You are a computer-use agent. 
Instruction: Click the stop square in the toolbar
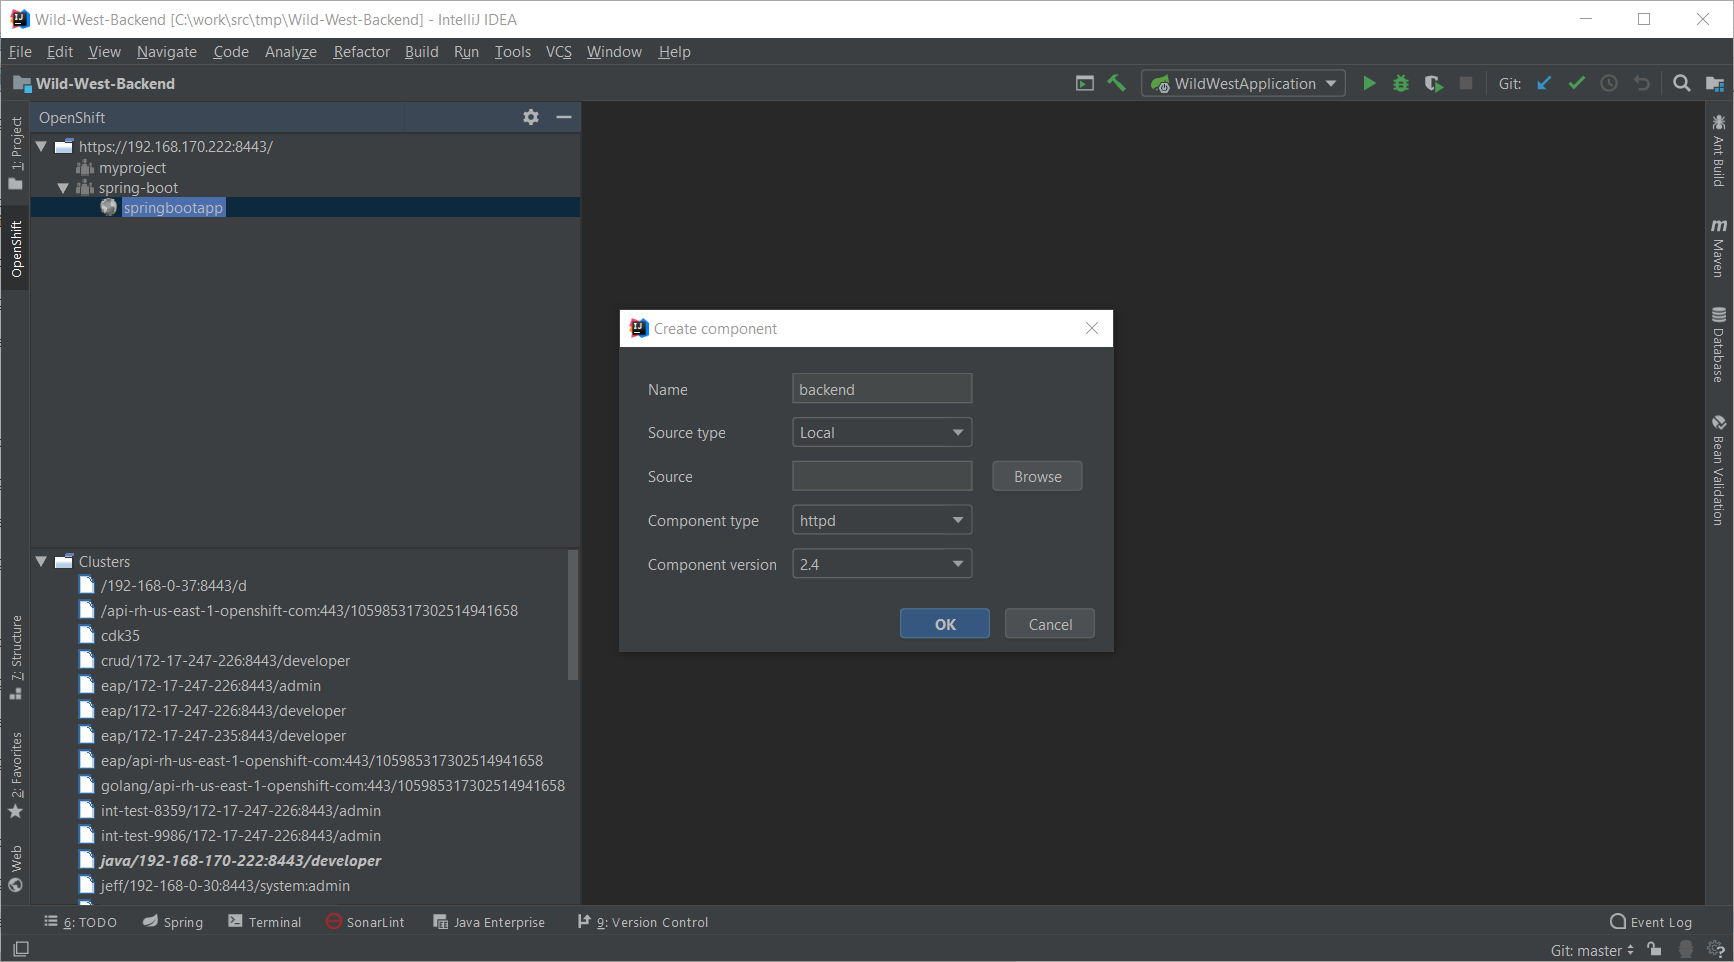(1466, 84)
